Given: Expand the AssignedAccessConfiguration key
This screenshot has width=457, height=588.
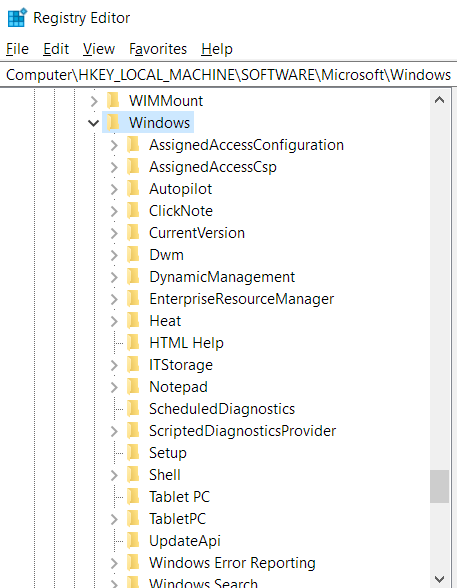Looking at the screenshot, I should tap(114, 145).
